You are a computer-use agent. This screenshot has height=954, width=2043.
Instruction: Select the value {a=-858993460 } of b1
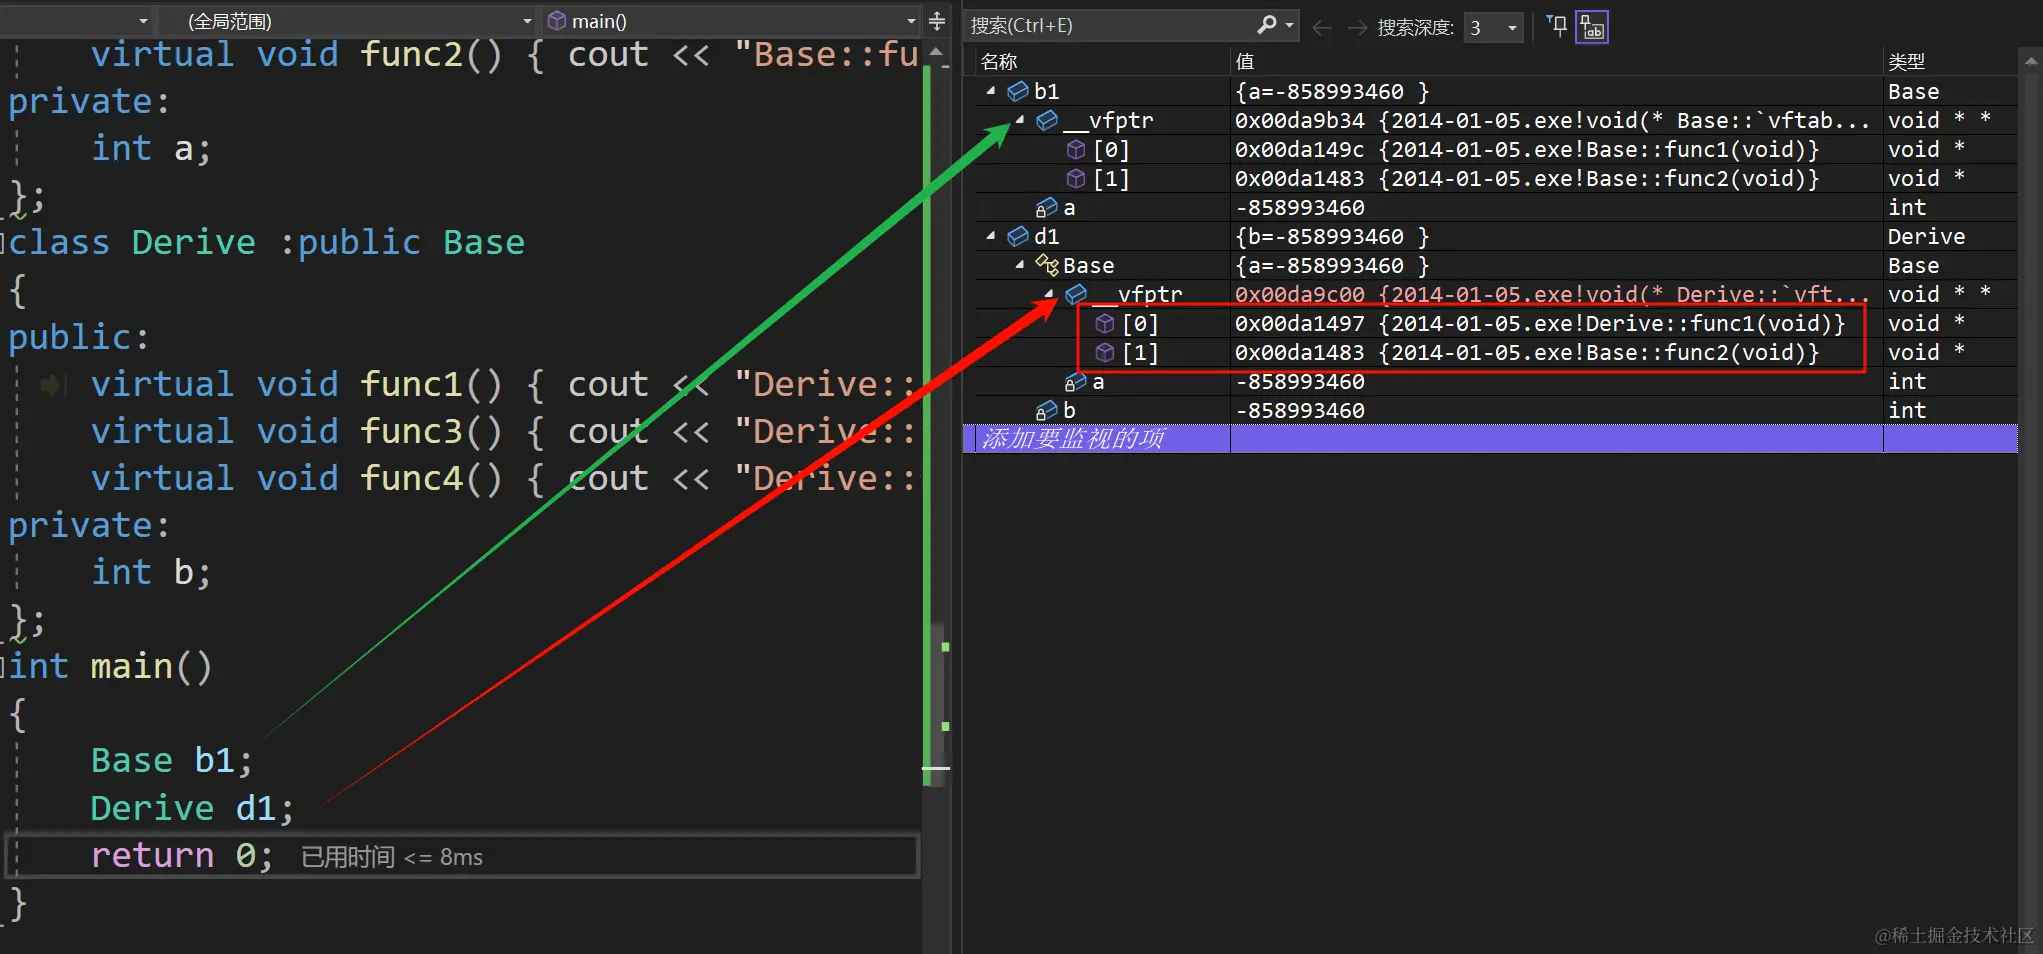pos(1332,91)
